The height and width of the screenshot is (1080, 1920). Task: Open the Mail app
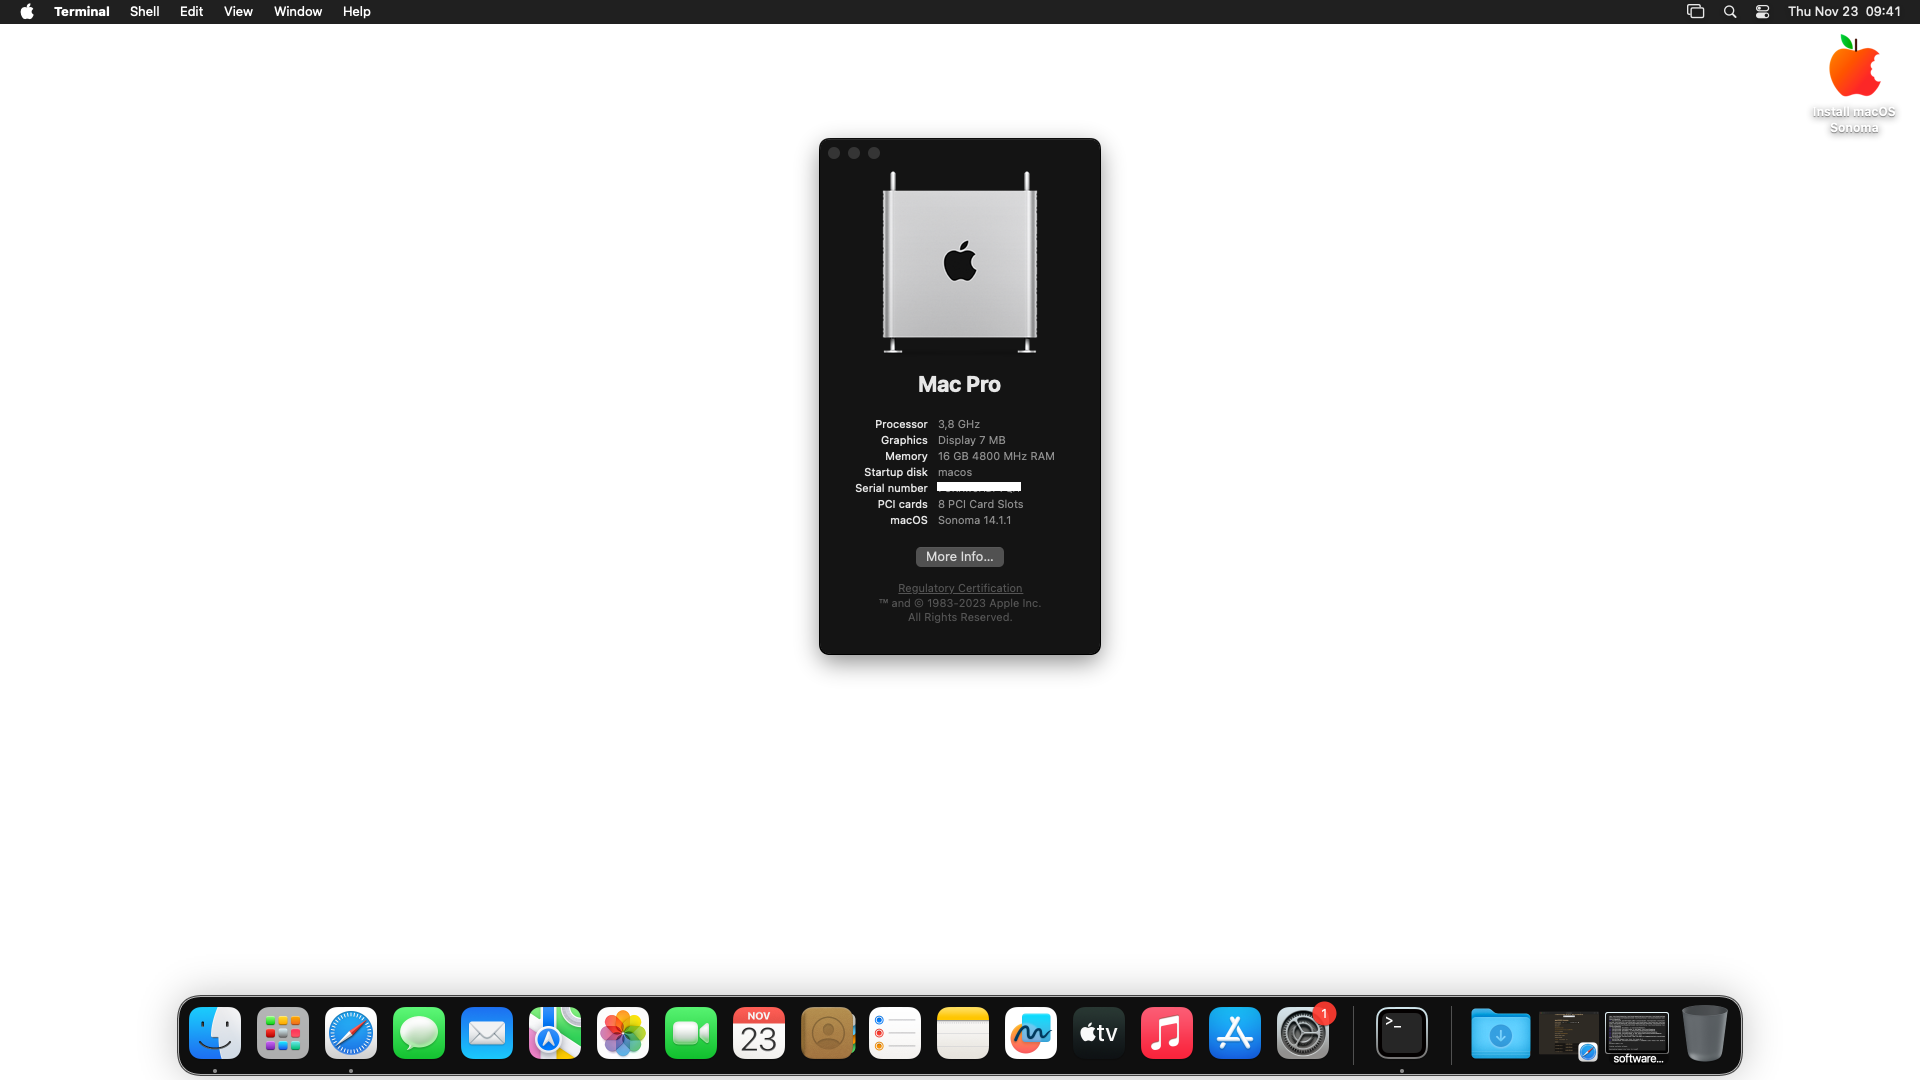tap(486, 1033)
